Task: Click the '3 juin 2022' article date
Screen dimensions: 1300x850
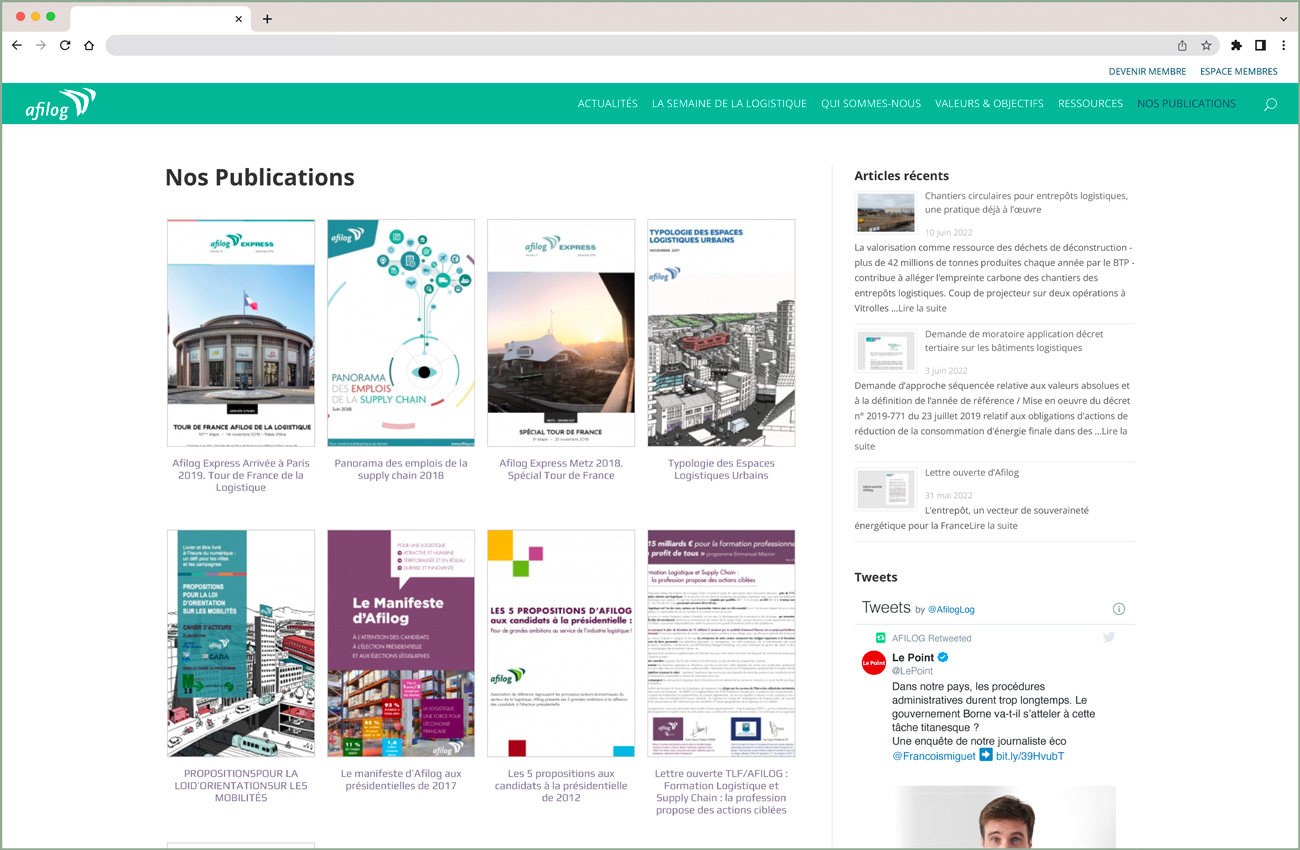Action: 946,371
